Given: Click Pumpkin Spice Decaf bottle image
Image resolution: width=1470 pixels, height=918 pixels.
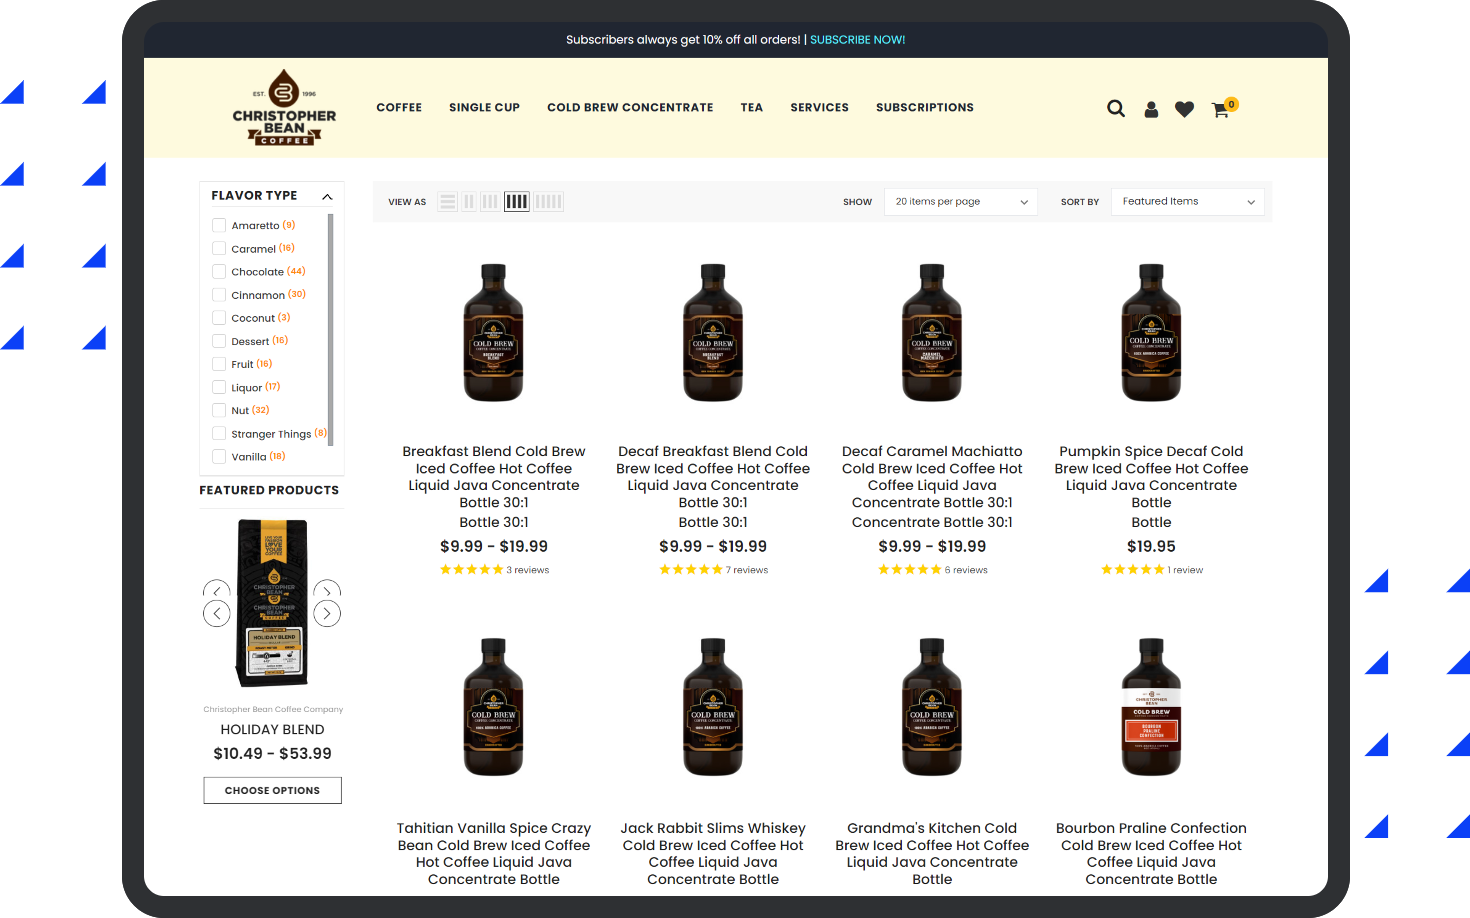Looking at the screenshot, I should [x=1151, y=333].
